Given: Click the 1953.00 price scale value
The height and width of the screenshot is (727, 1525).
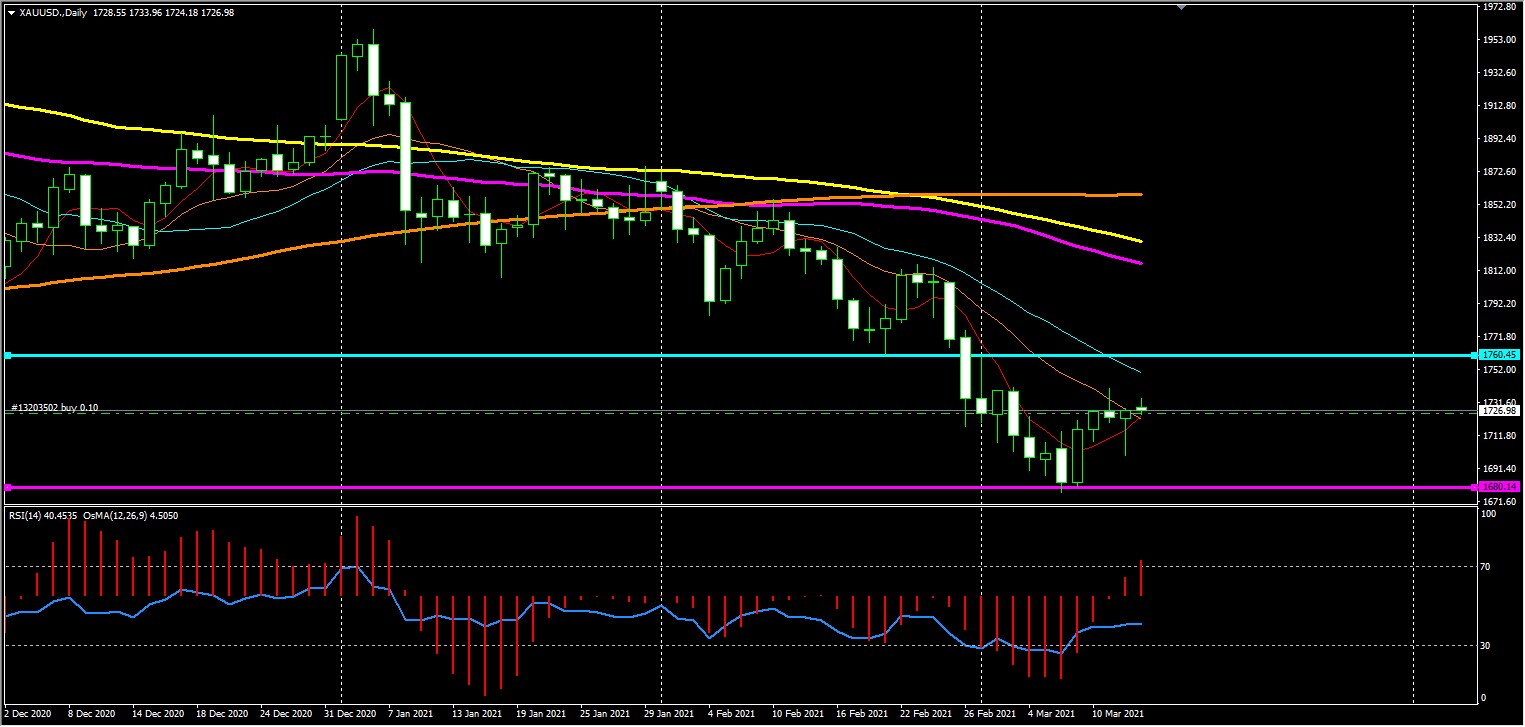Looking at the screenshot, I should click(x=1498, y=40).
